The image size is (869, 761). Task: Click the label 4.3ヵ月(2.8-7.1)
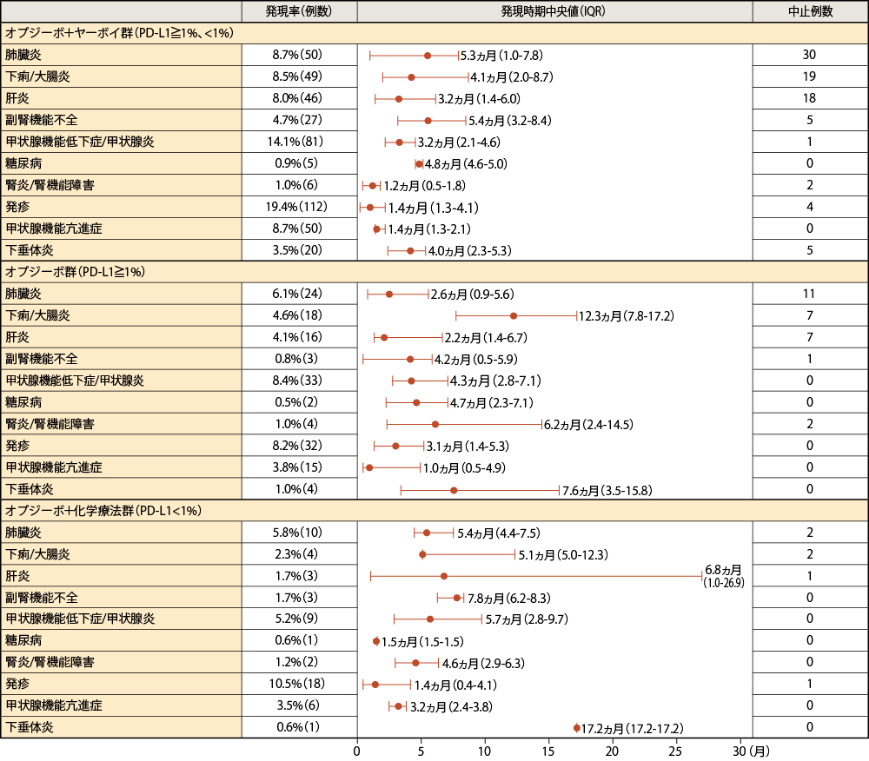coord(495,381)
